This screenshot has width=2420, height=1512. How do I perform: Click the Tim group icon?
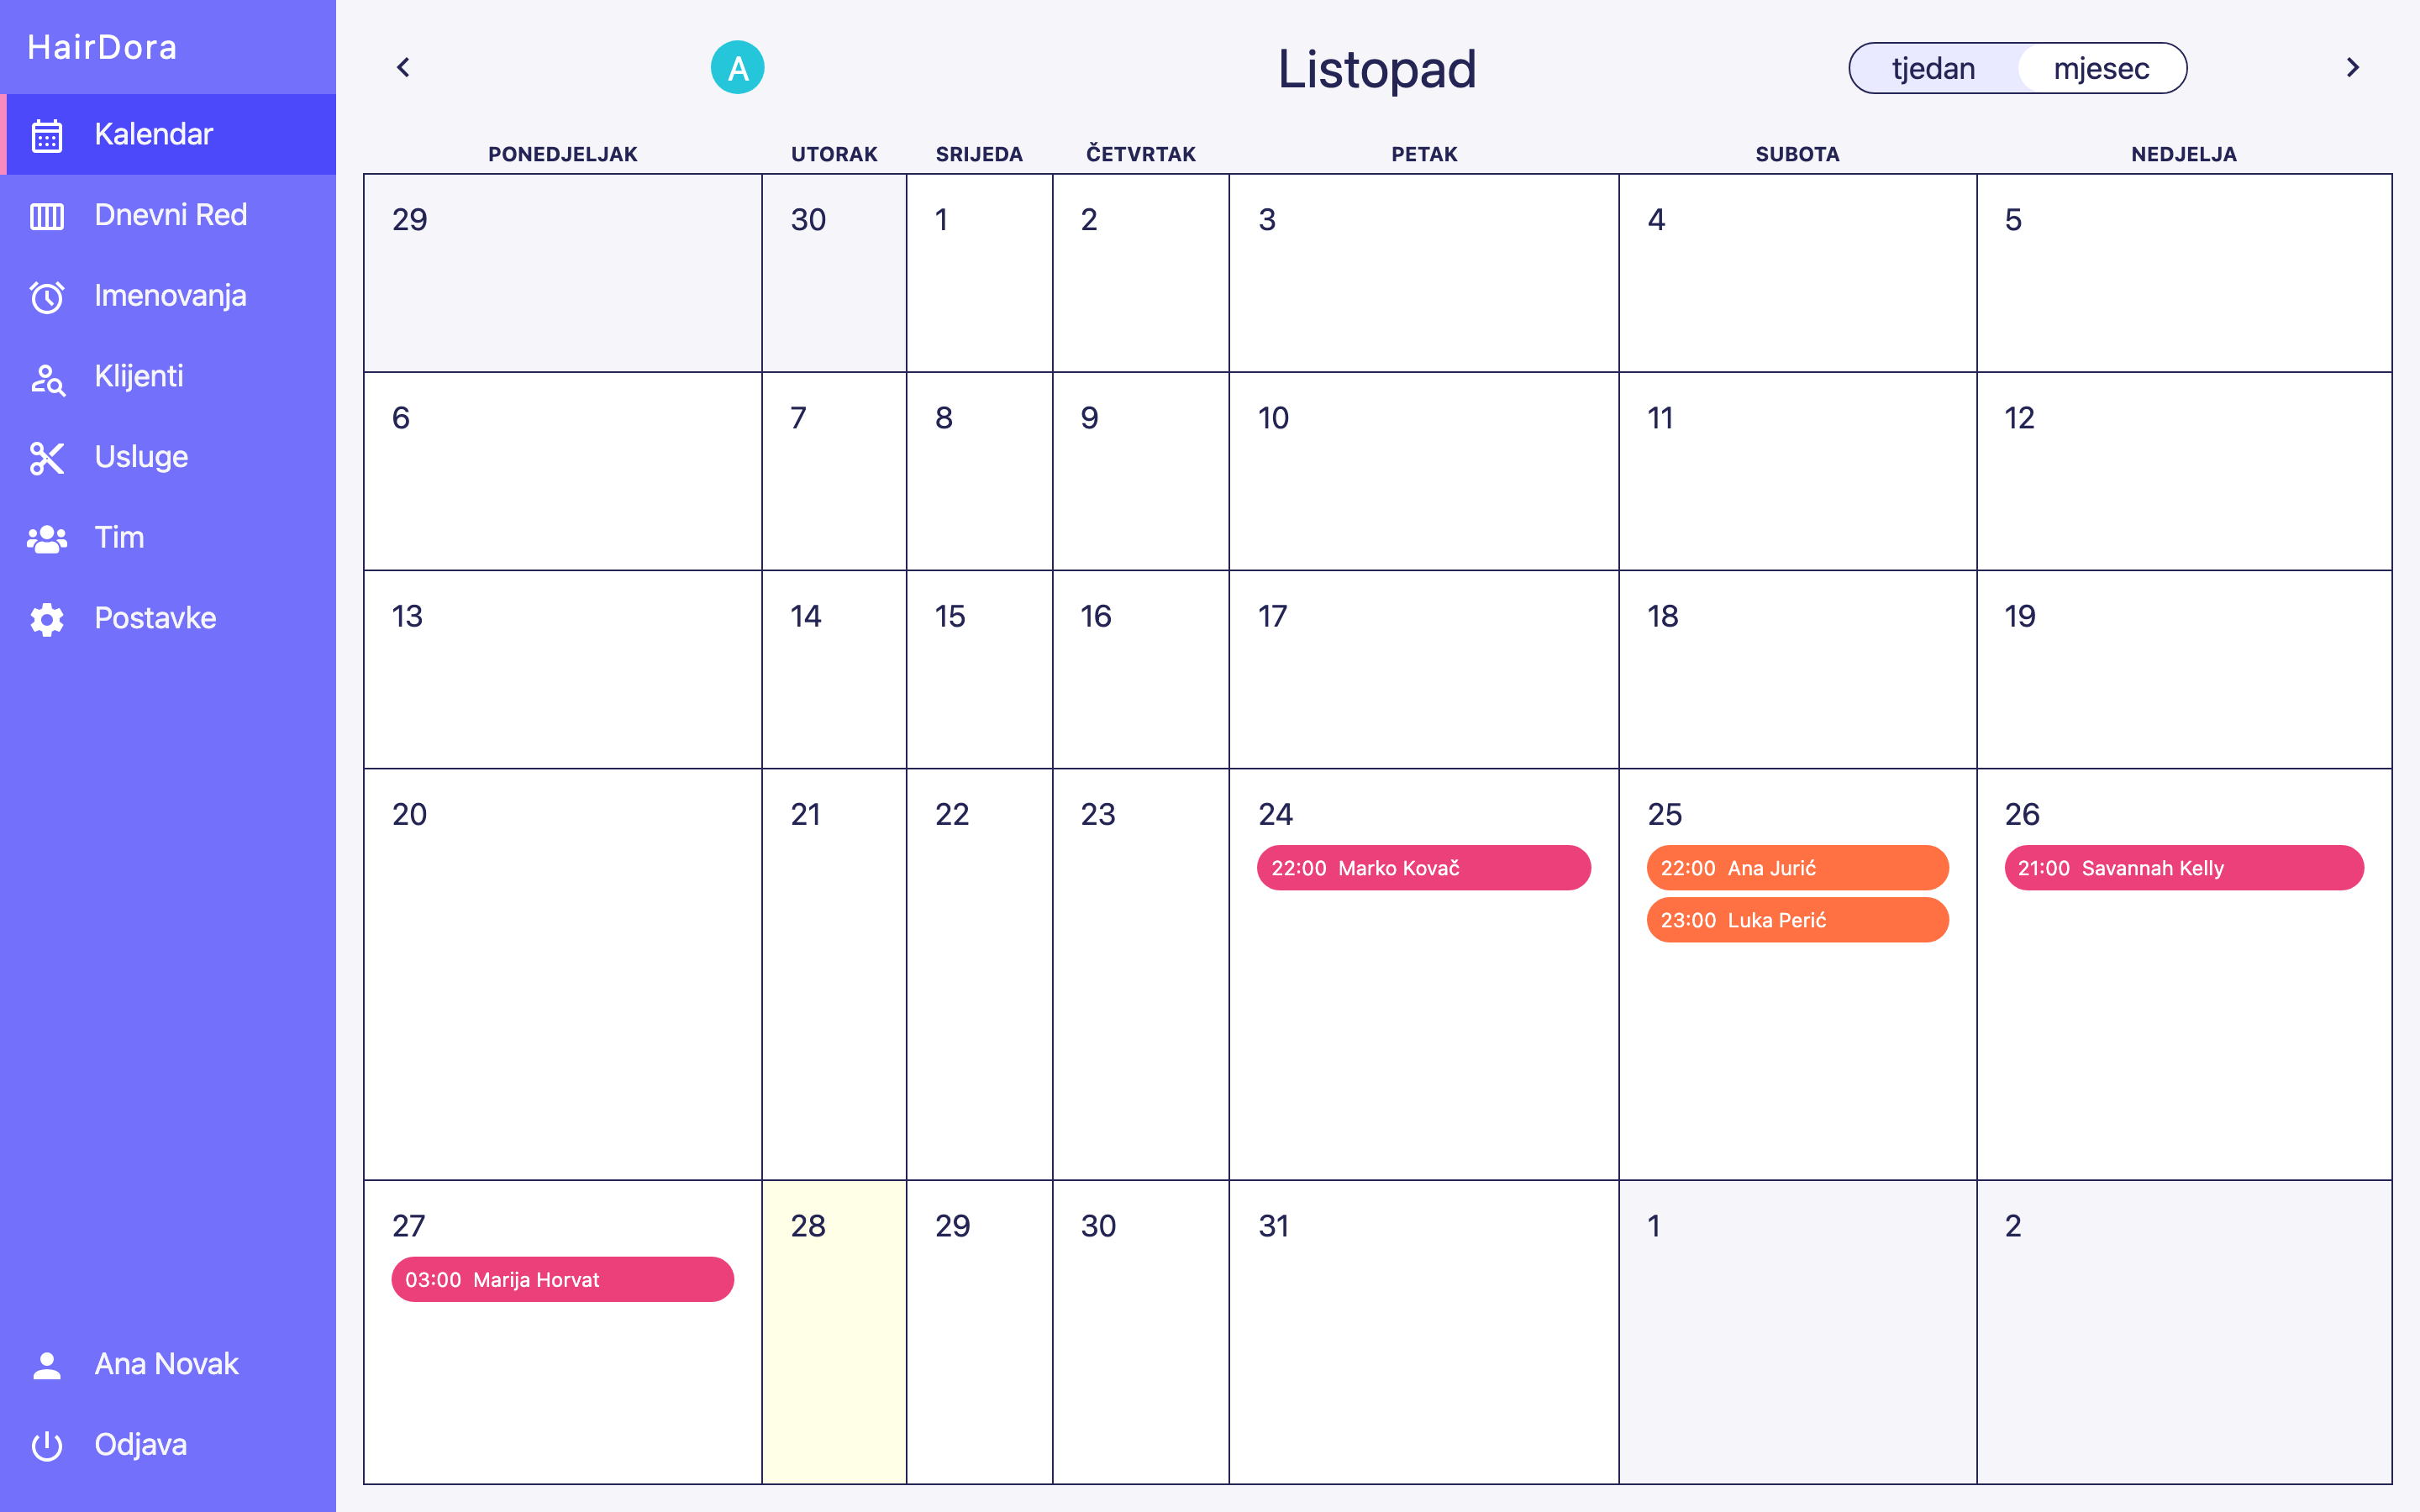click(47, 539)
